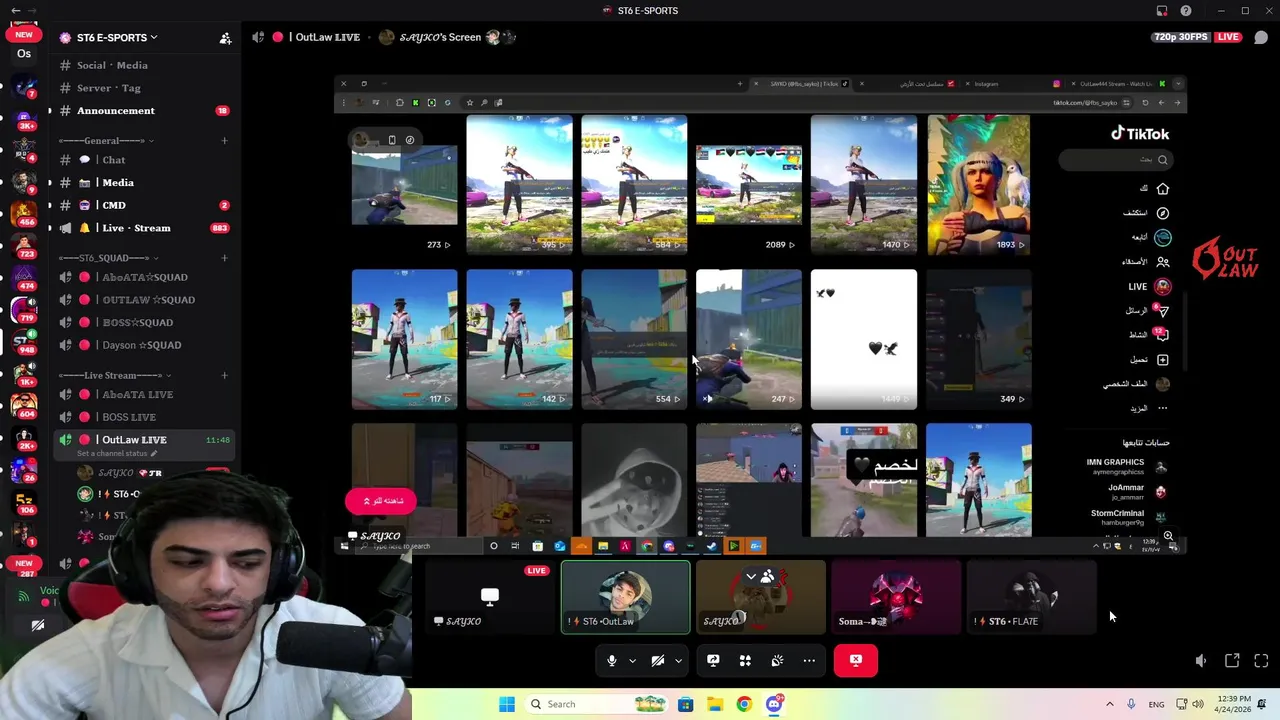Open the Discord inbox icon
This screenshot has height=720, width=1280.
(1162, 10)
